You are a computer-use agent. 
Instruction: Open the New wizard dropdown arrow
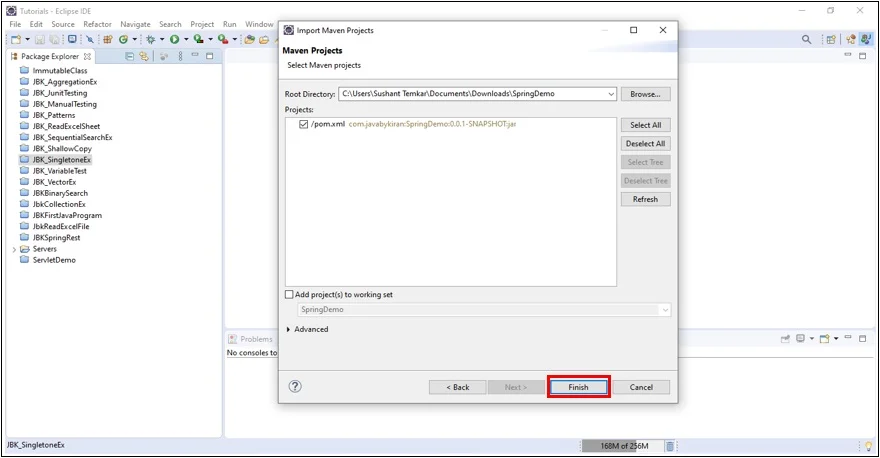(27, 39)
